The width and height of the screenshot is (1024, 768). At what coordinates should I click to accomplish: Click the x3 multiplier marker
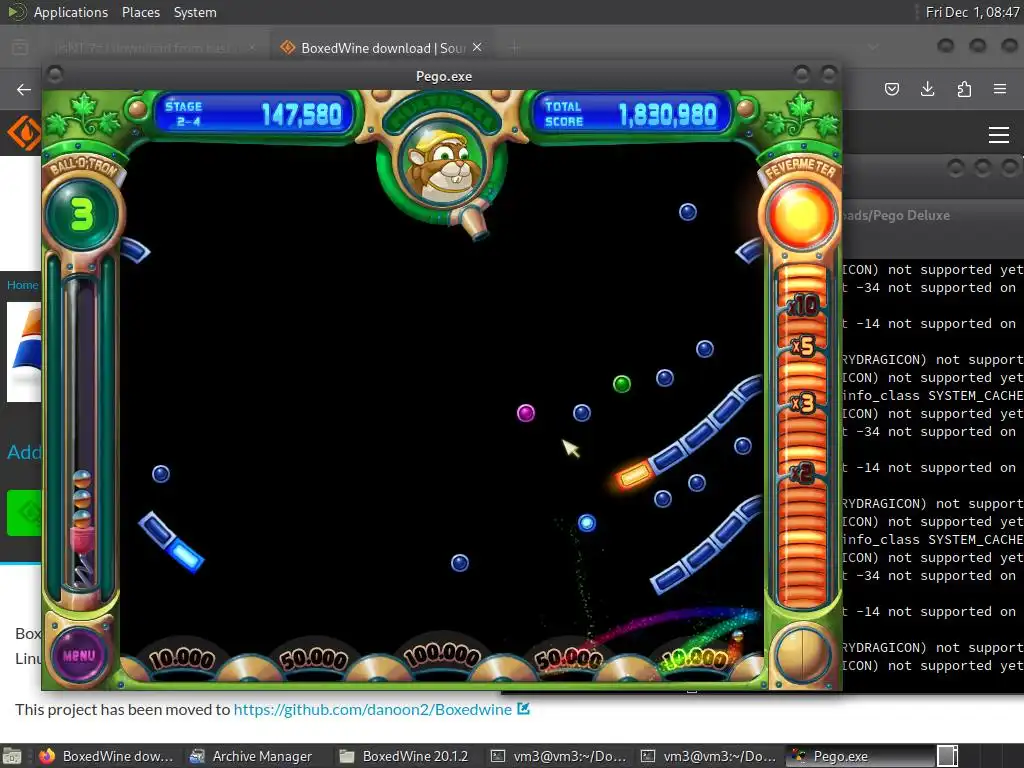803,403
